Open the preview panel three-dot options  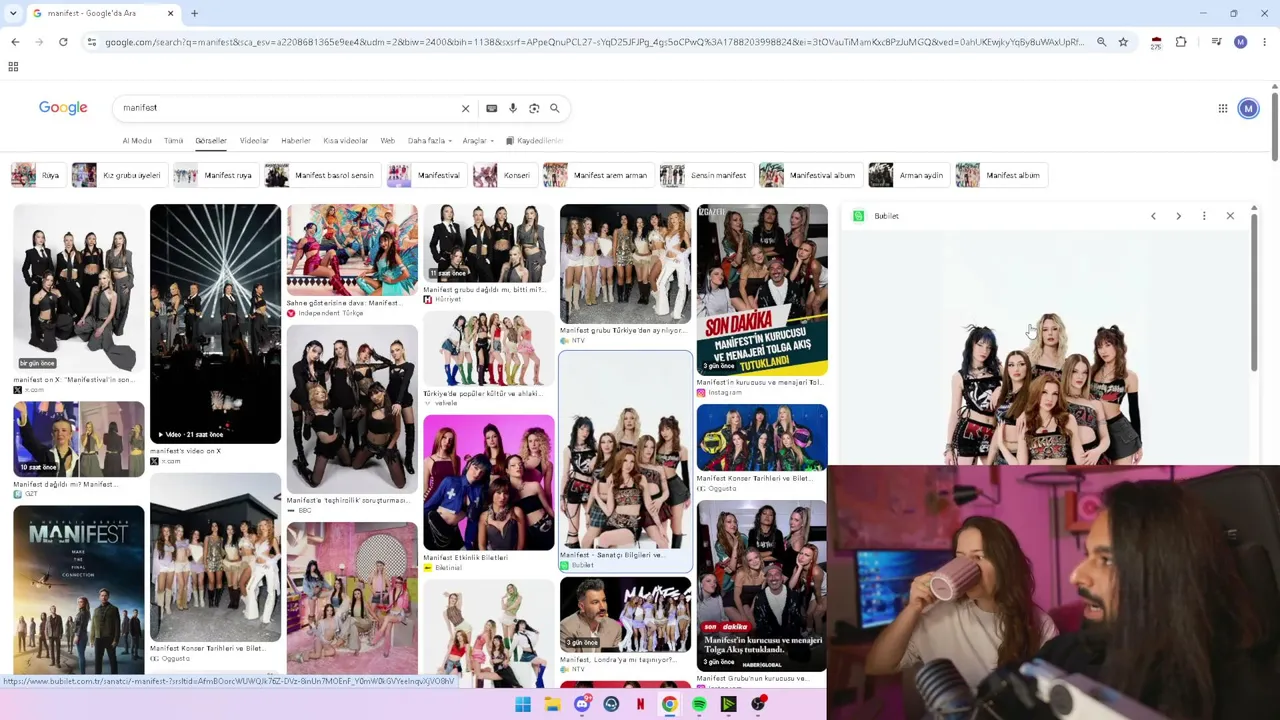1204,216
